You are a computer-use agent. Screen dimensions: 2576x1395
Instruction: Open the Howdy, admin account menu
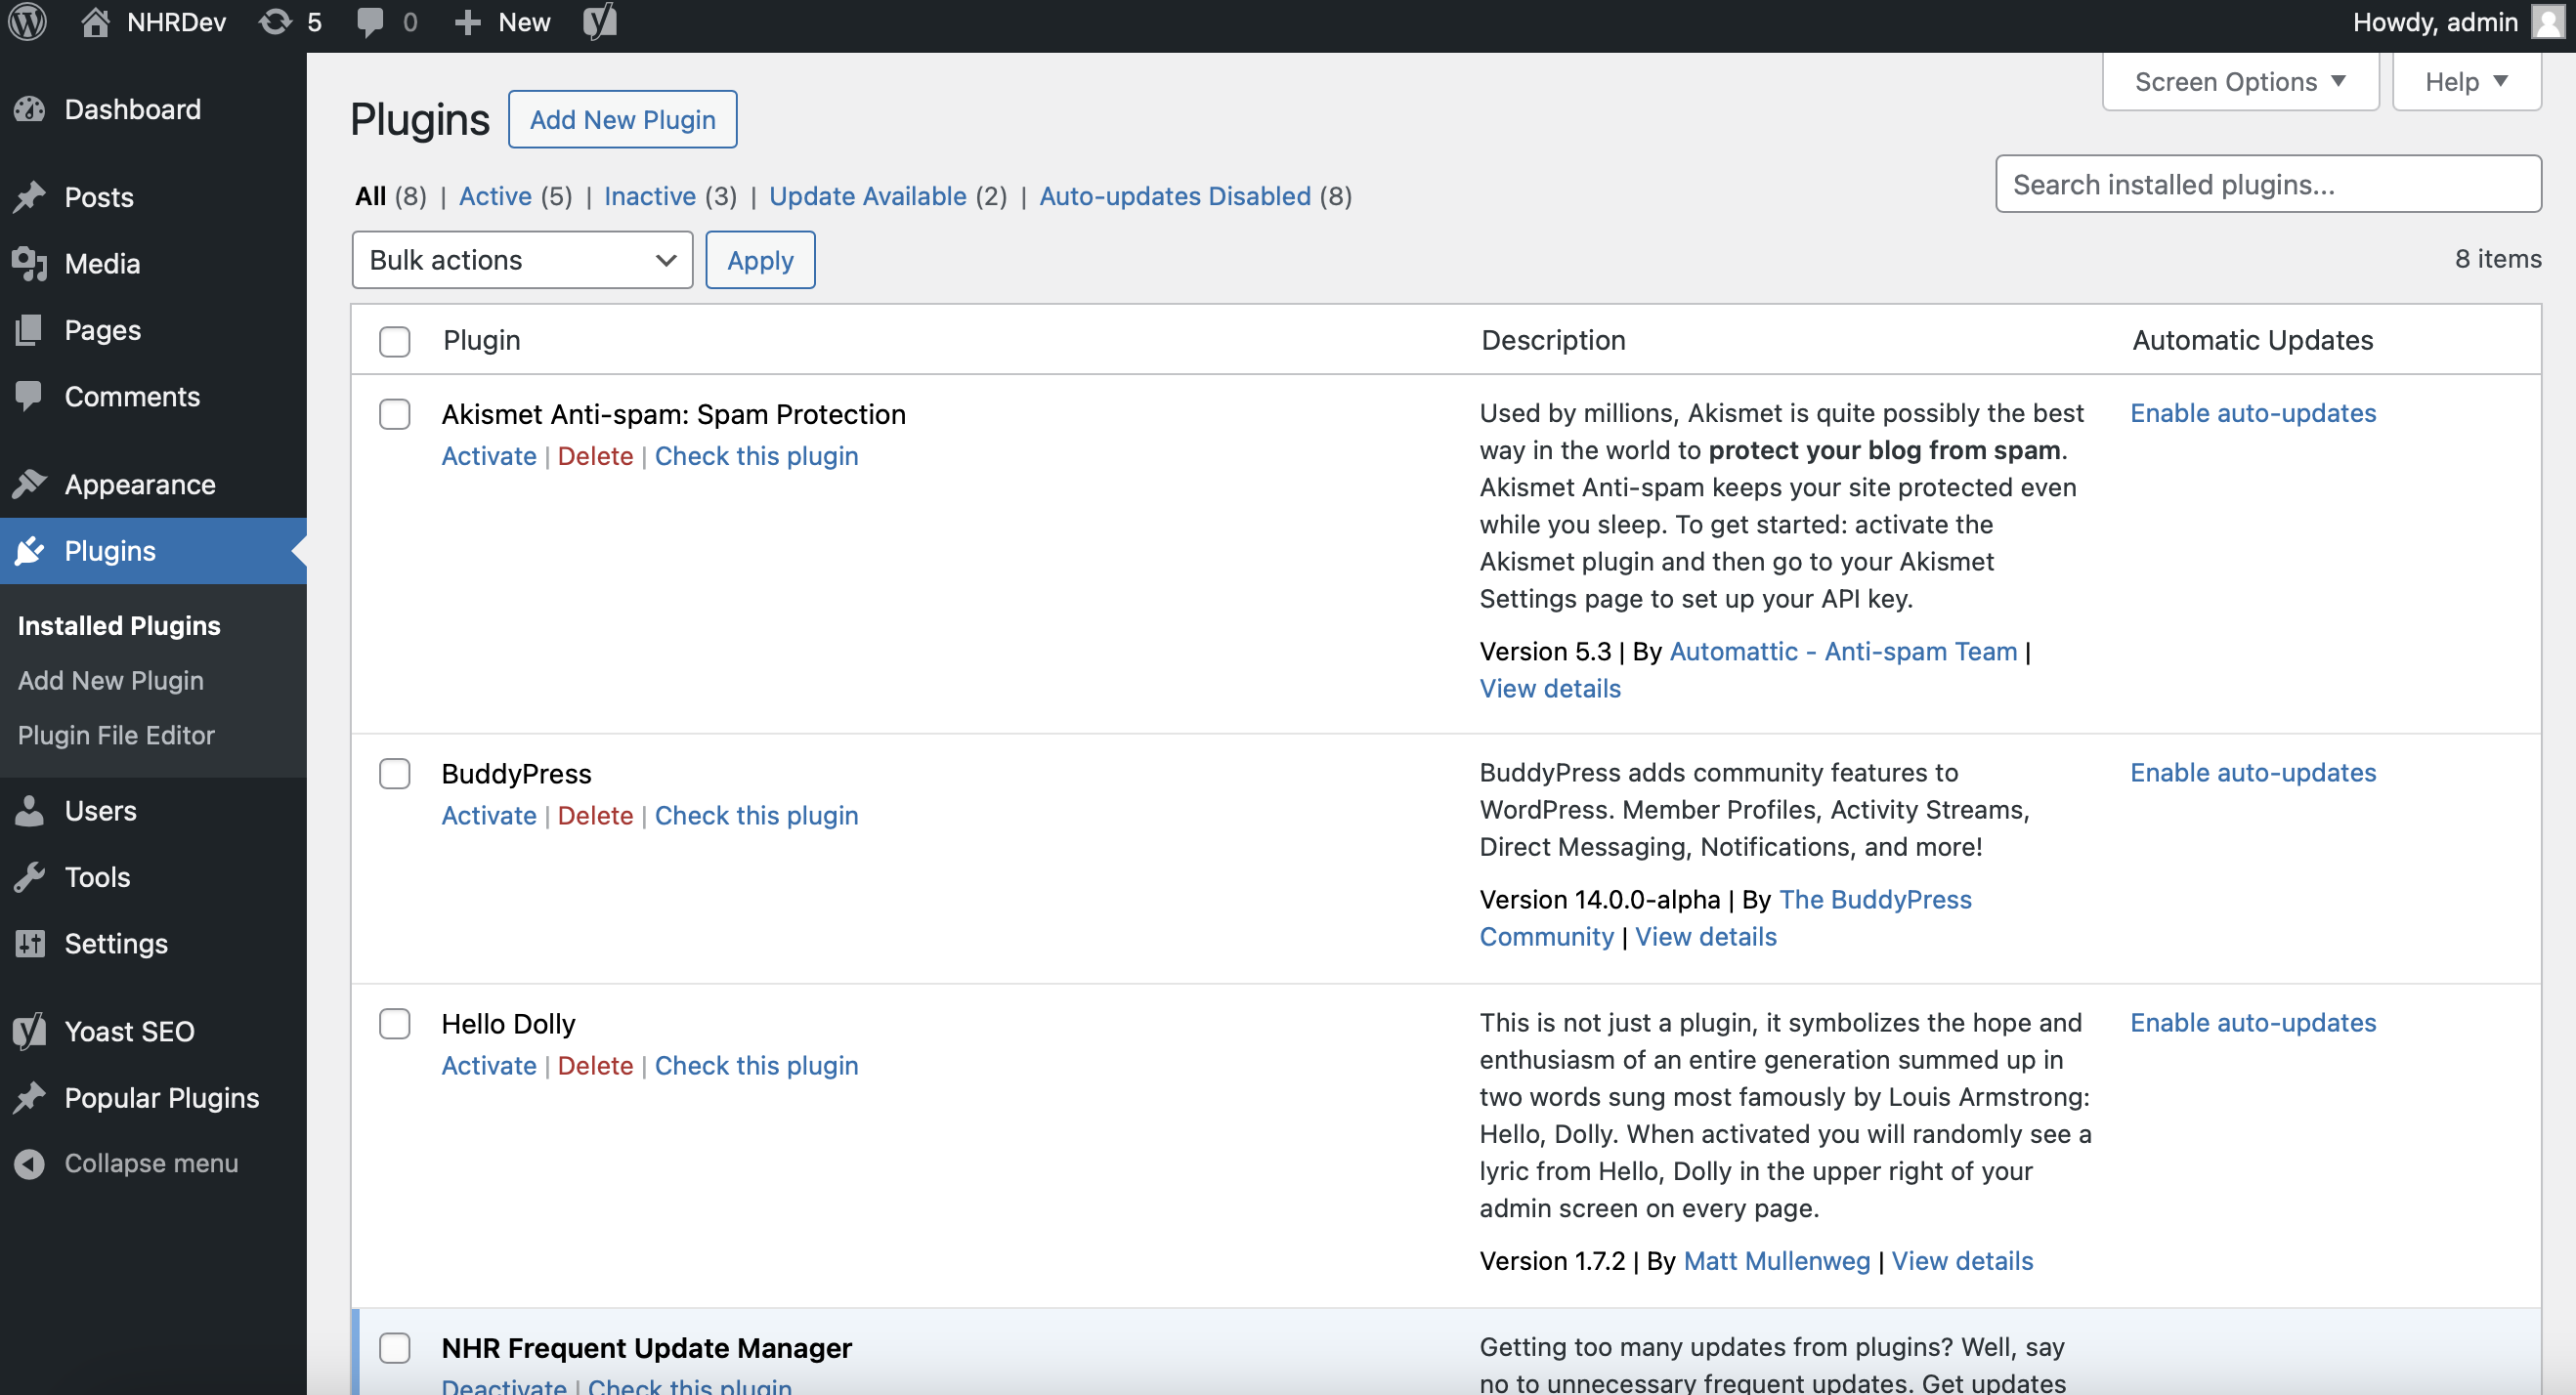[x=2457, y=22]
